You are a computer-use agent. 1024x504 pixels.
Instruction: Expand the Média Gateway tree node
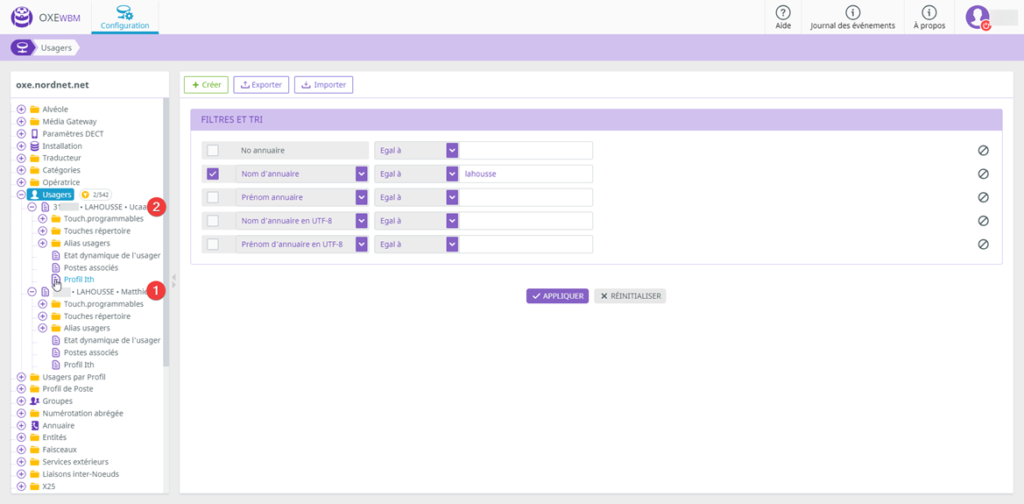[21, 121]
